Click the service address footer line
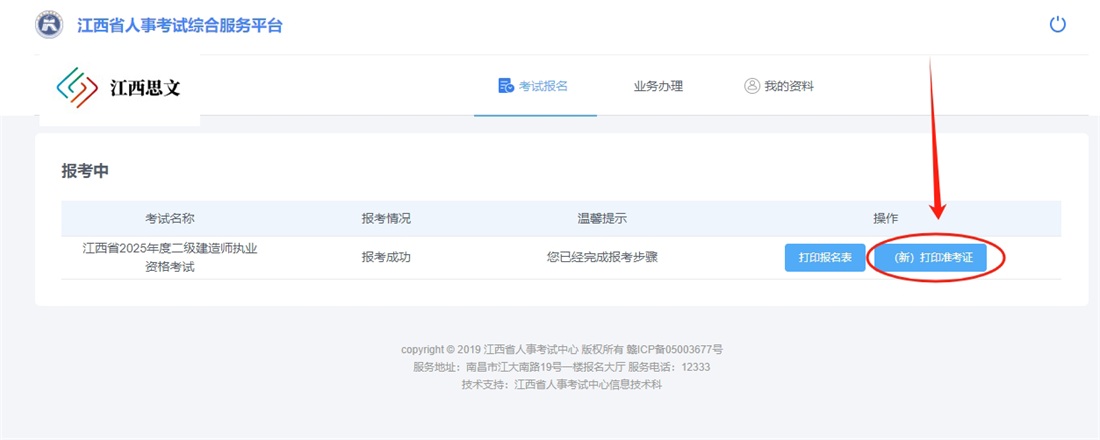The image size is (1100, 440). [x=561, y=367]
